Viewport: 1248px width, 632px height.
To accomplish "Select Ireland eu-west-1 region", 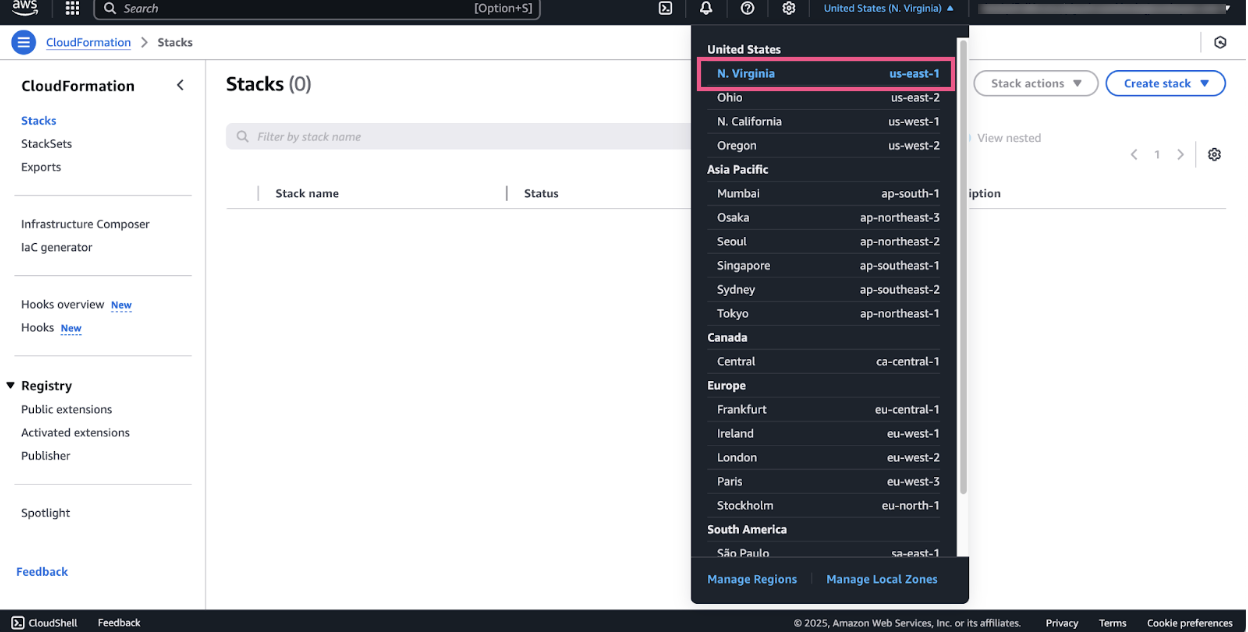I will pos(828,433).
